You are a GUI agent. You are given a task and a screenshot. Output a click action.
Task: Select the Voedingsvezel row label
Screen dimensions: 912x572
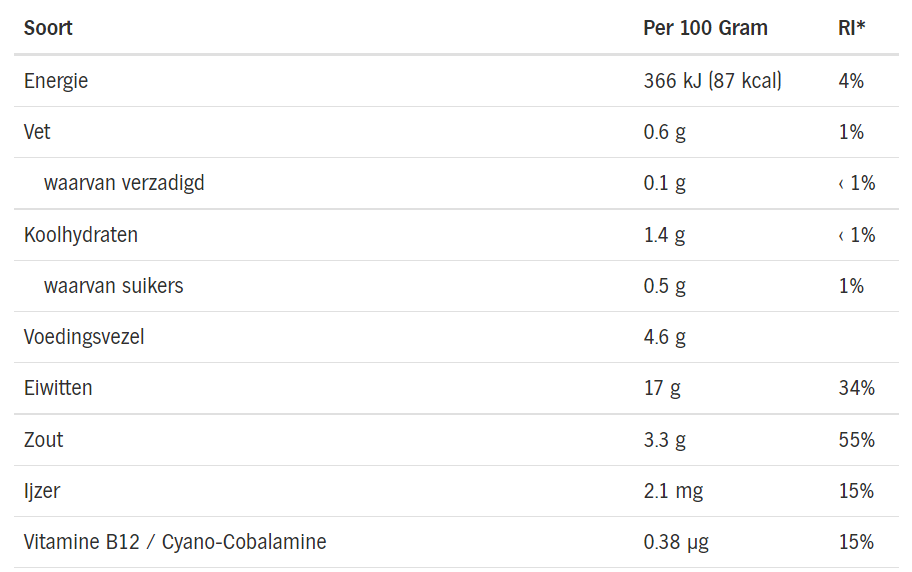pos(84,337)
